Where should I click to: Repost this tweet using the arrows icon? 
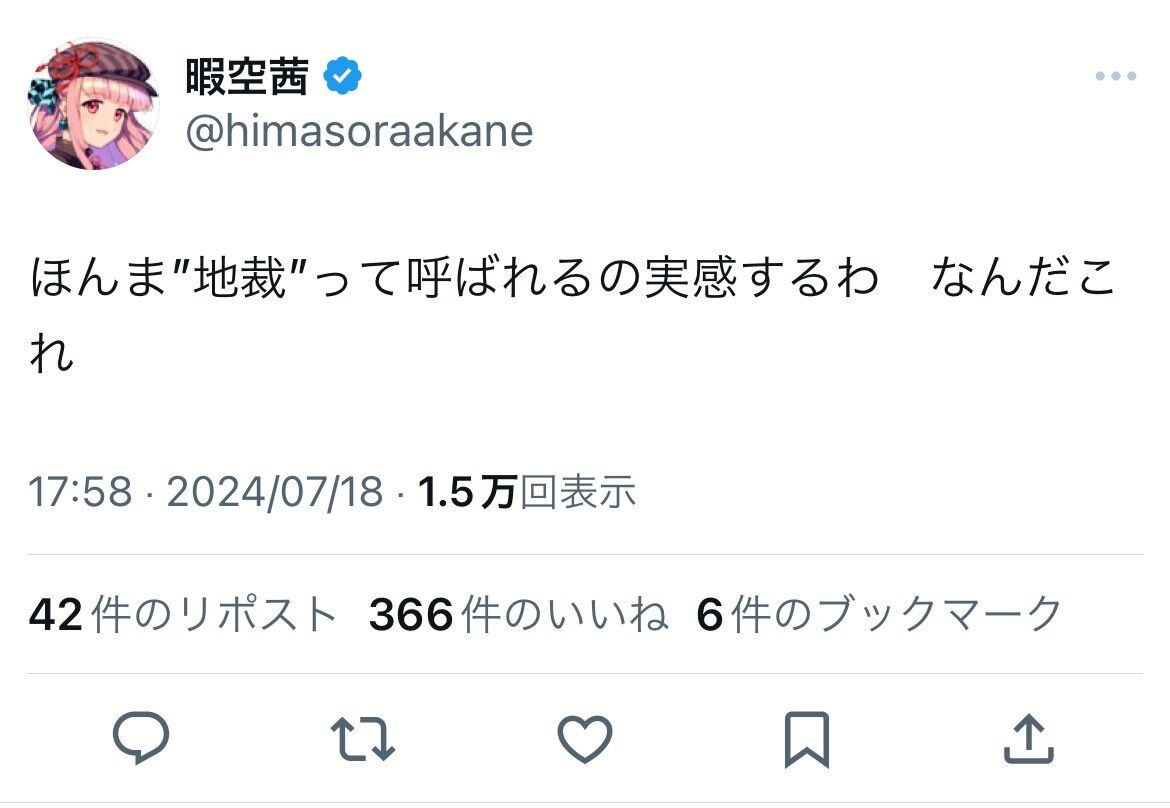click(x=362, y=739)
